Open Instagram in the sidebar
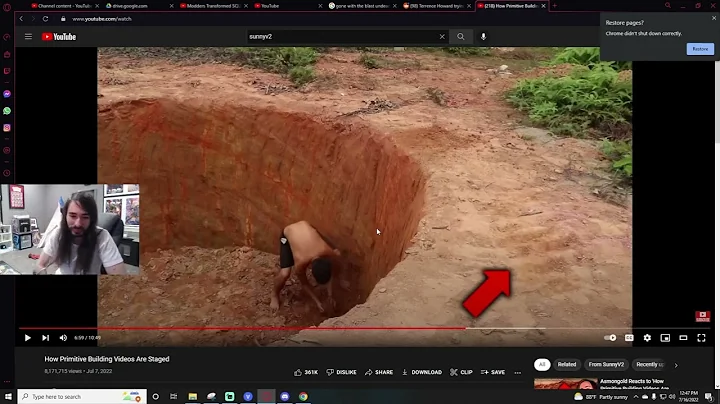720x404 pixels. [x=7, y=128]
